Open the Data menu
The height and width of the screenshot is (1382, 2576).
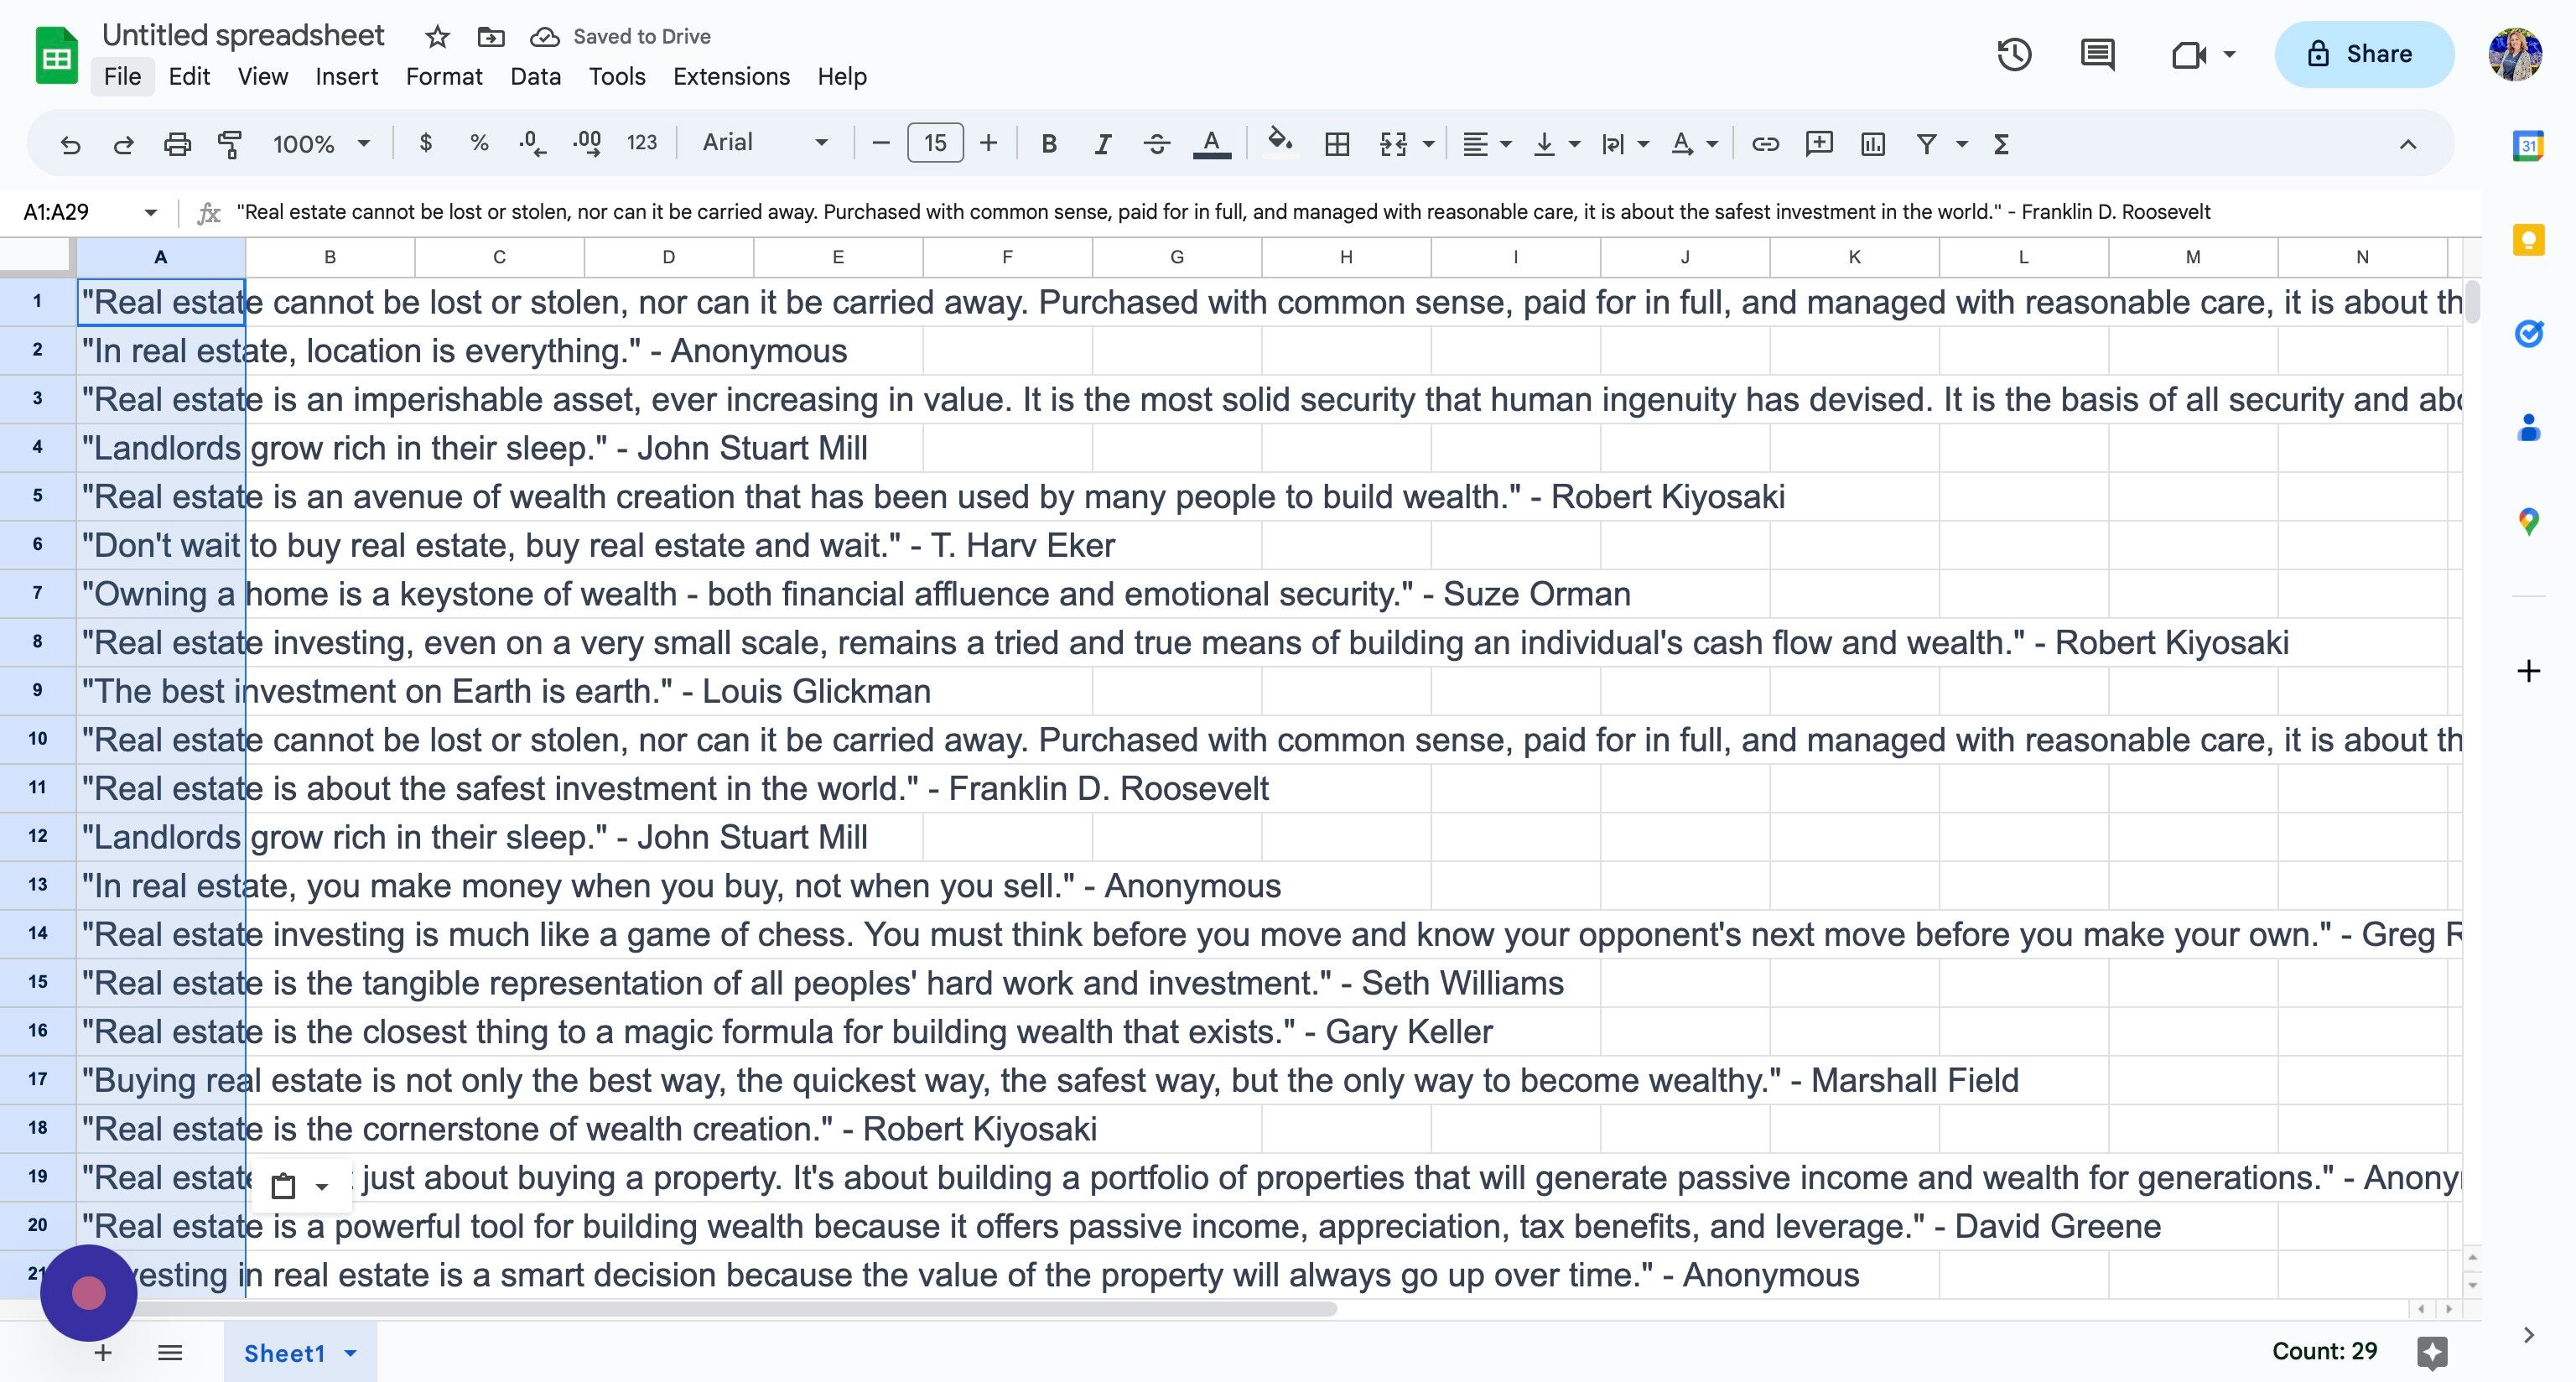click(x=535, y=77)
